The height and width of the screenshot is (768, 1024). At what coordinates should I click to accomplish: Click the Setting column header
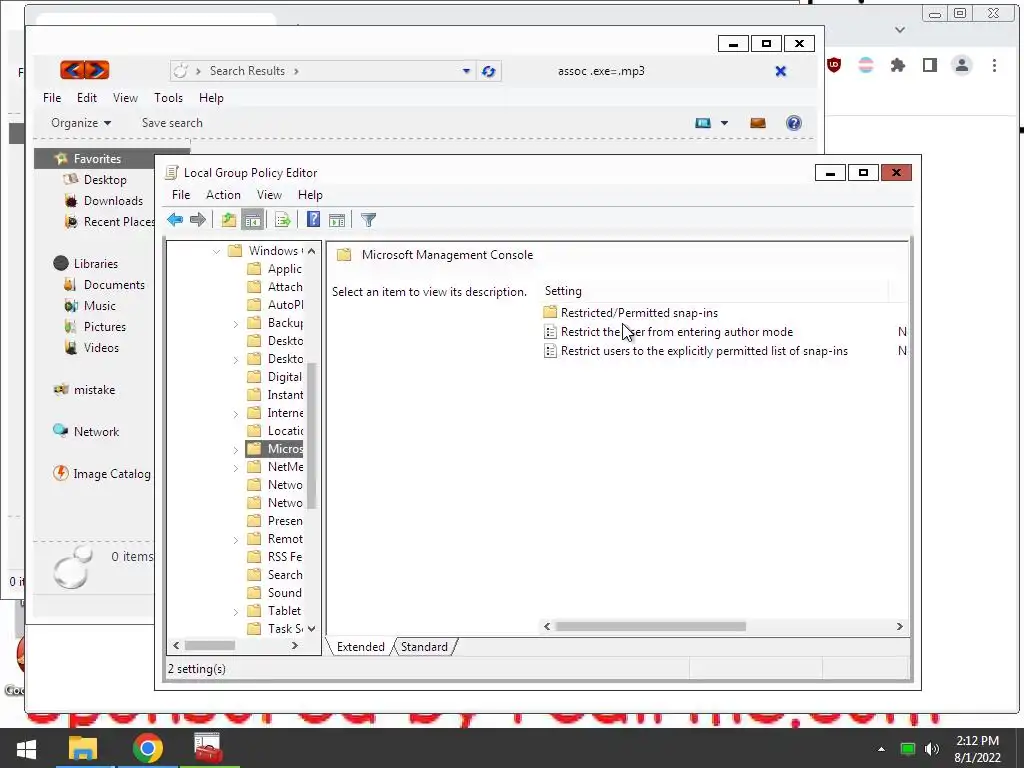pos(714,291)
